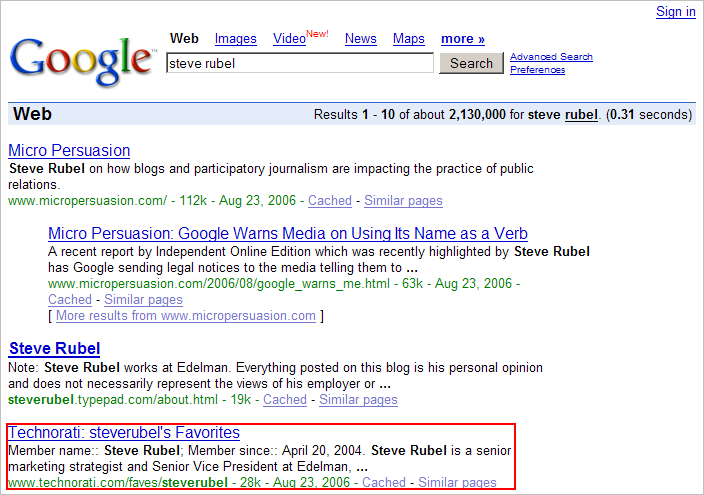This screenshot has height=495, width=704.
Task: Click the Google logo
Action: point(82,61)
